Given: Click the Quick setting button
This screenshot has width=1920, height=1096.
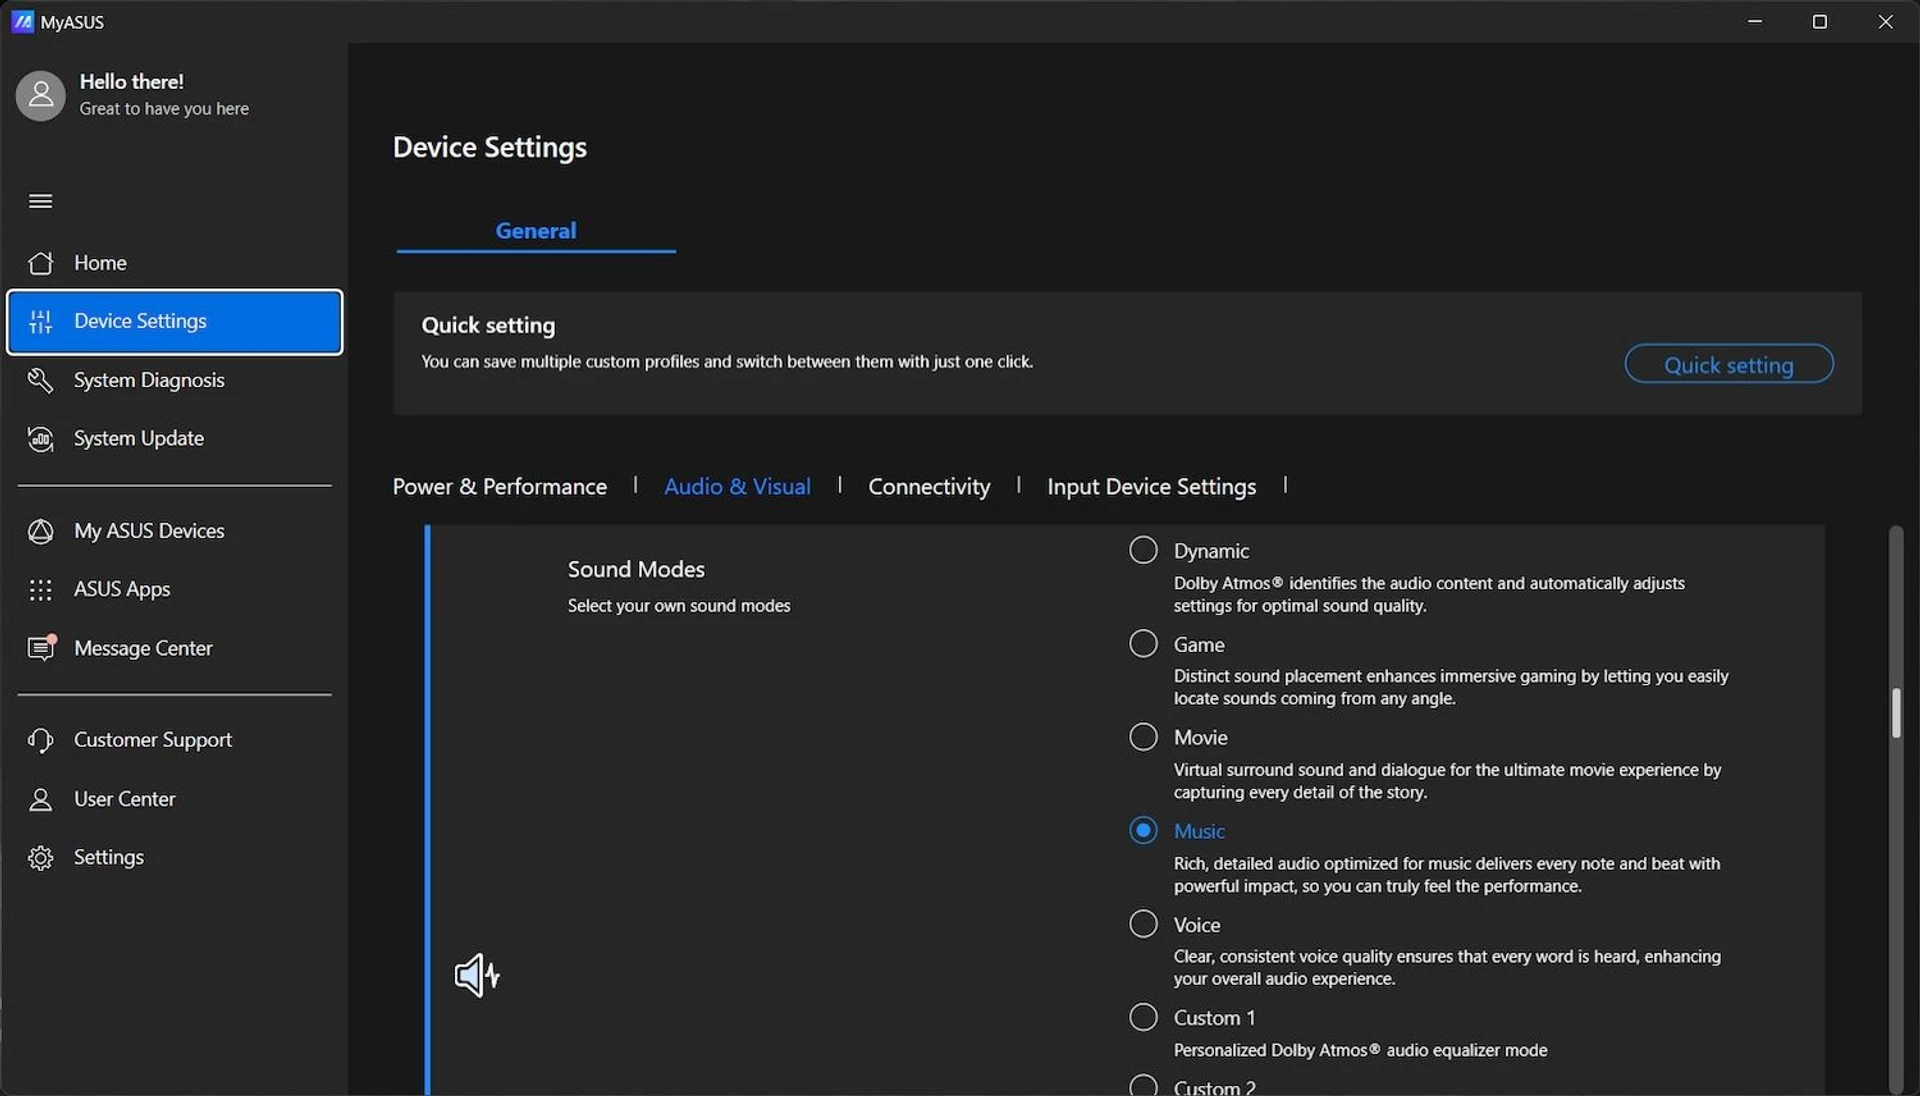Looking at the screenshot, I should pos(1728,364).
